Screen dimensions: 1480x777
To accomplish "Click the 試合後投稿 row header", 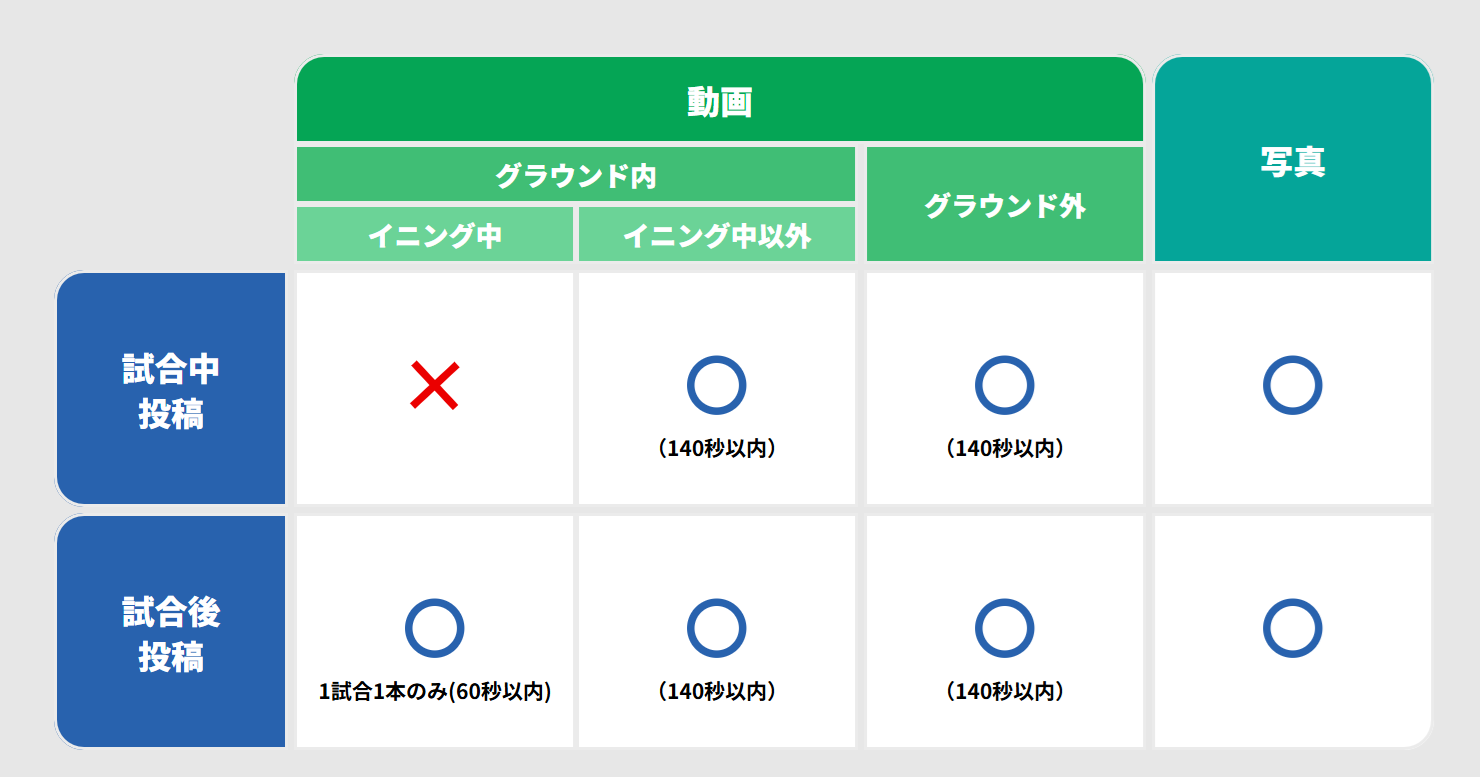I will [171, 634].
